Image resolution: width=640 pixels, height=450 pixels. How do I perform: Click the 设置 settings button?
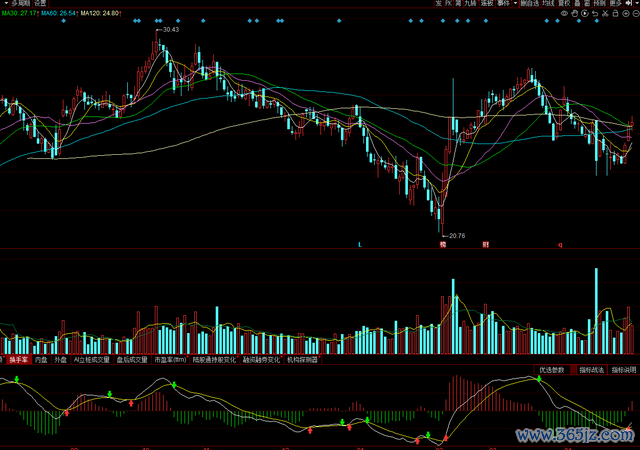tap(41, 4)
